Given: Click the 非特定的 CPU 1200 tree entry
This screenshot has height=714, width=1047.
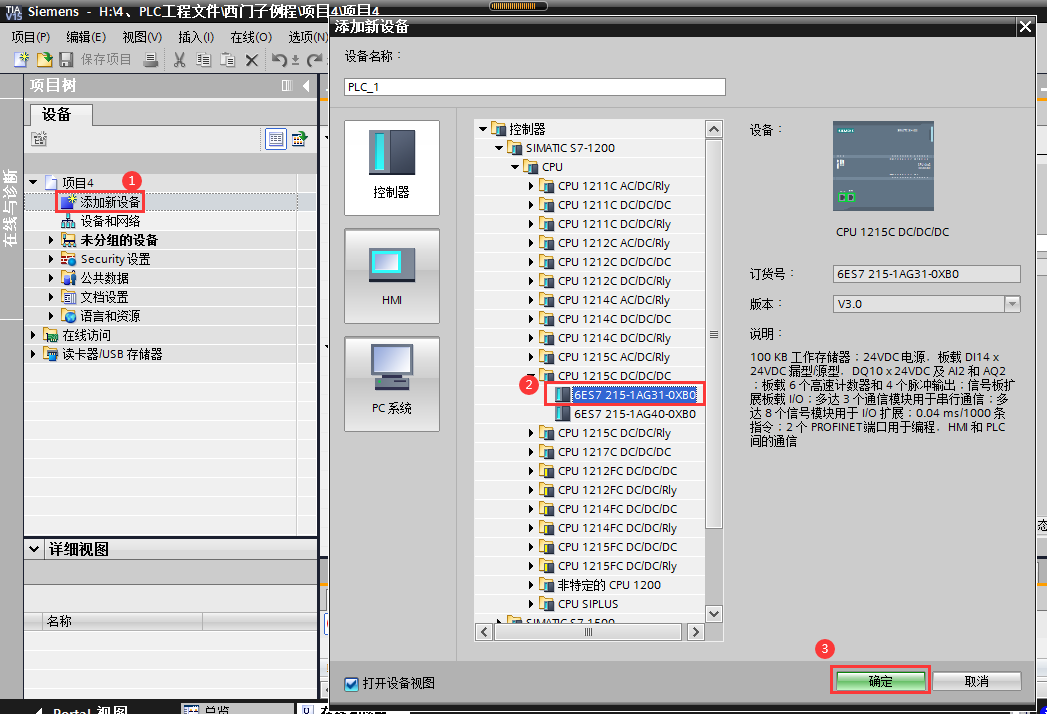Looking at the screenshot, I should 609,585.
